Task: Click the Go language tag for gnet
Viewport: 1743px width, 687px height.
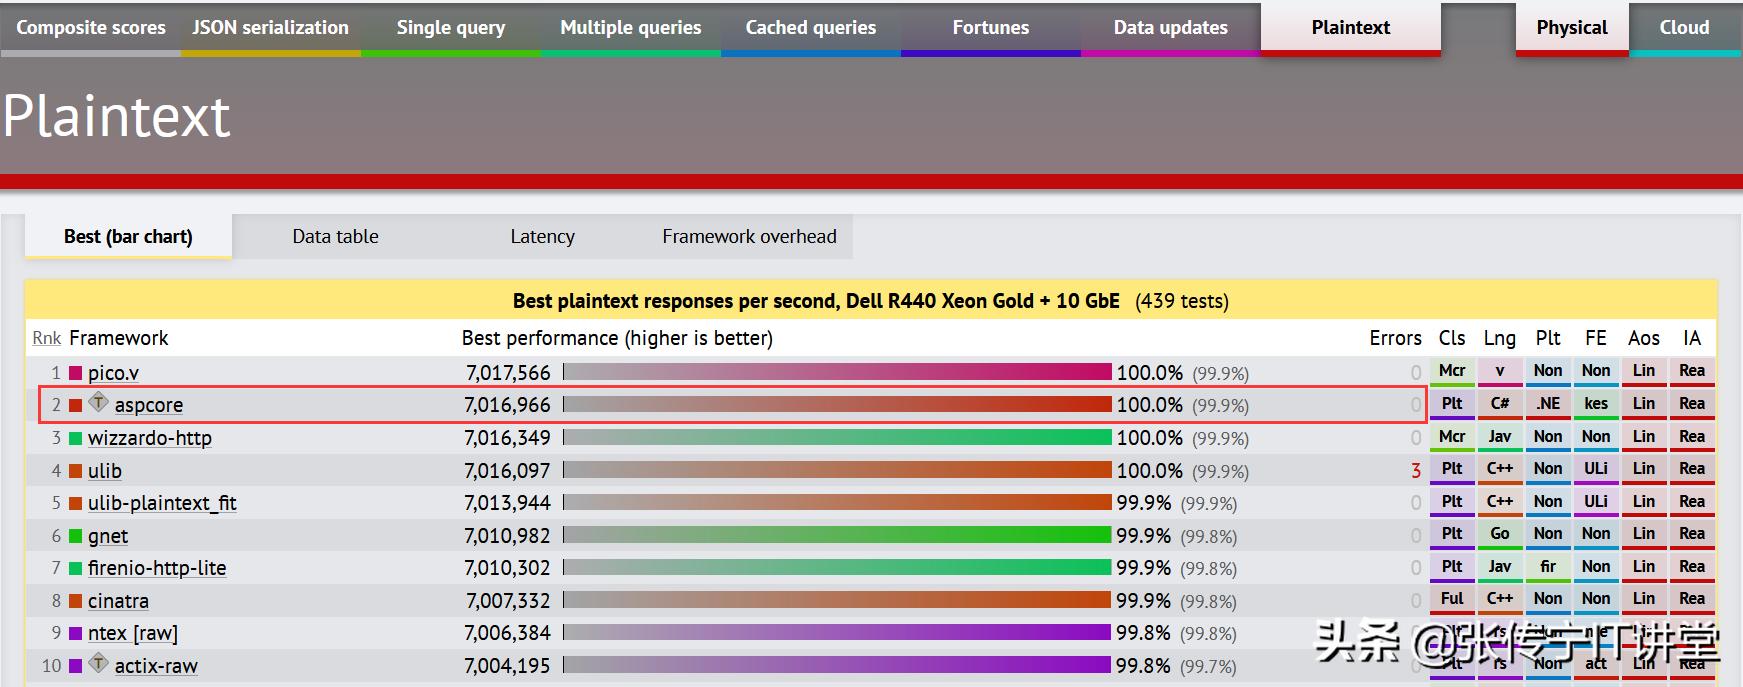Action: tap(1500, 534)
